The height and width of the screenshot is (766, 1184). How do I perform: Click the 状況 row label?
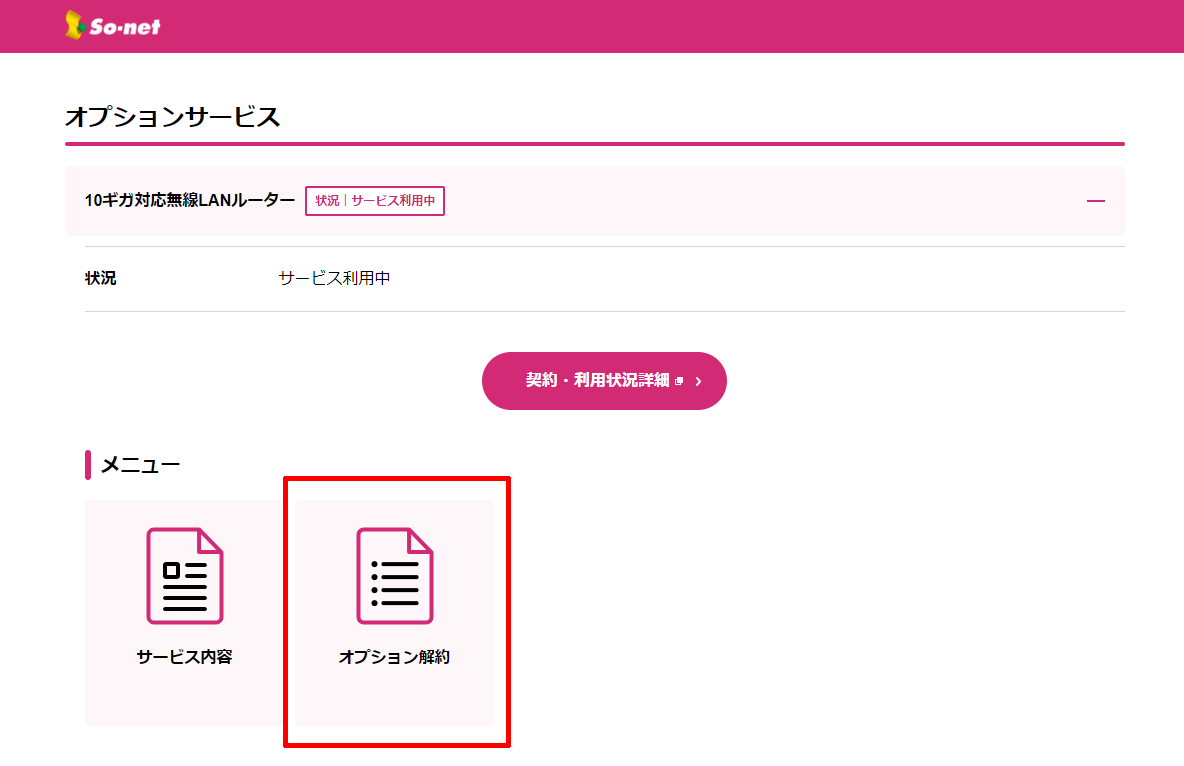(101, 278)
